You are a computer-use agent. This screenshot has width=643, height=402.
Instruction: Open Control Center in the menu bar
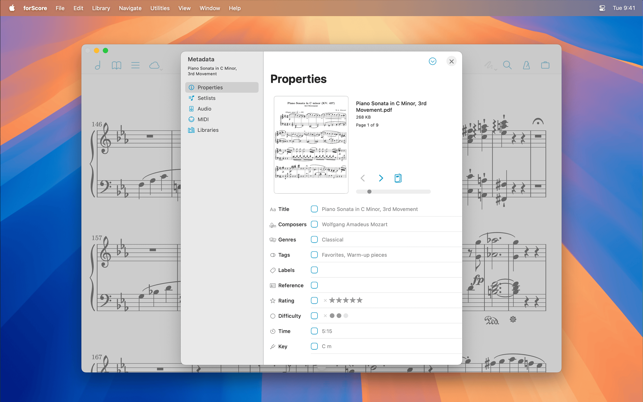tap(602, 8)
